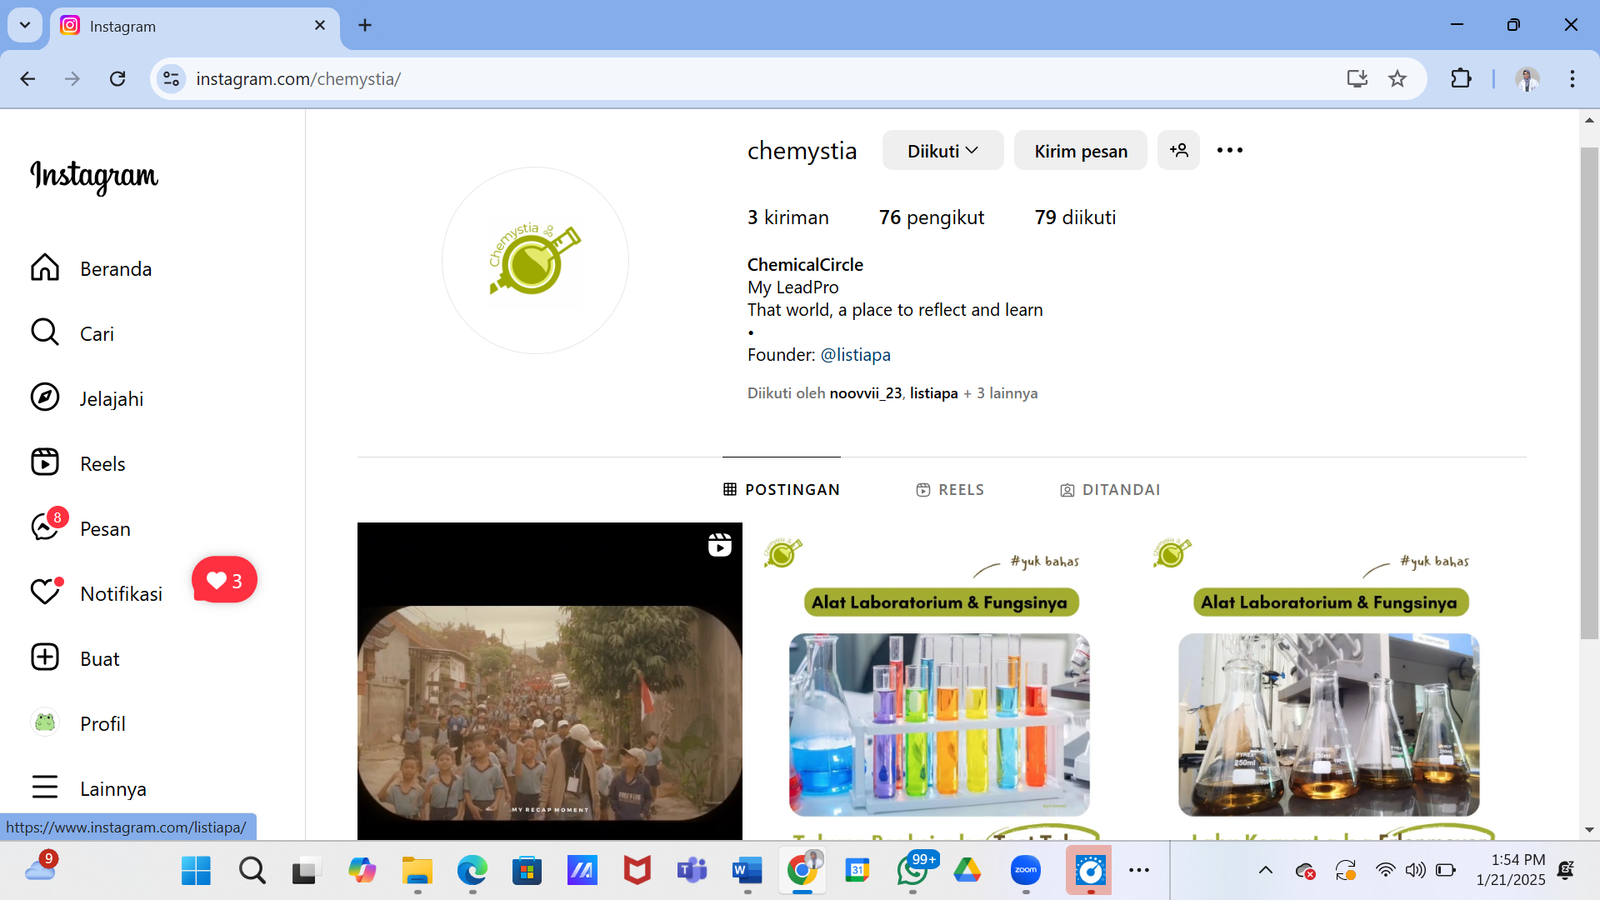The height and width of the screenshot is (900, 1600).
Task: Click the + 3 lainnya mutual followers text
Action: point(1000,393)
